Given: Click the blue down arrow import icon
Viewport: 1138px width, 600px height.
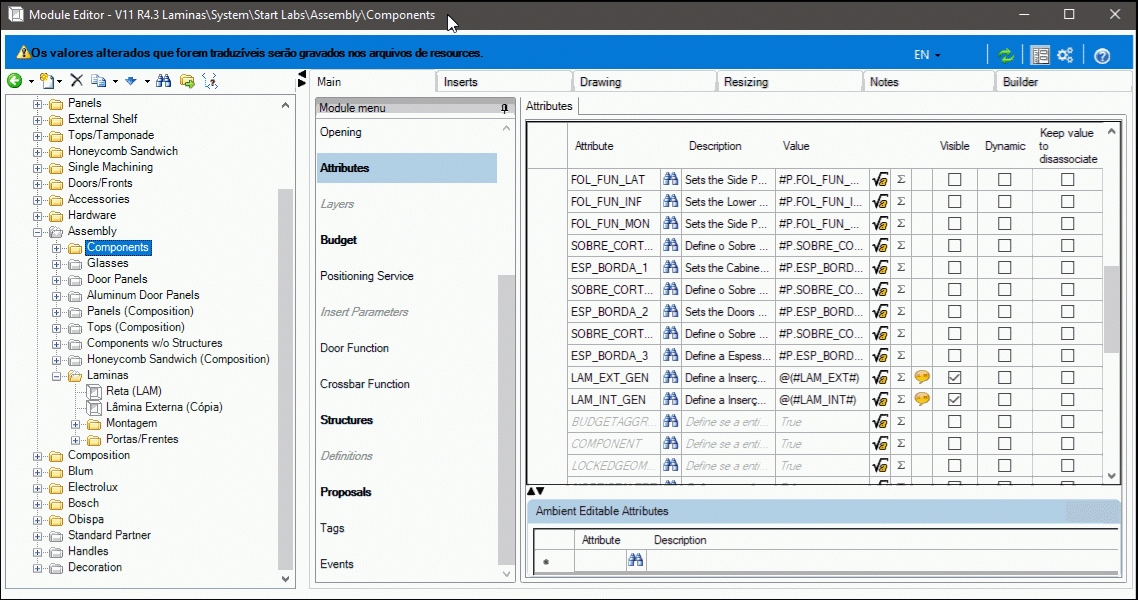Looking at the screenshot, I should coord(131,81).
